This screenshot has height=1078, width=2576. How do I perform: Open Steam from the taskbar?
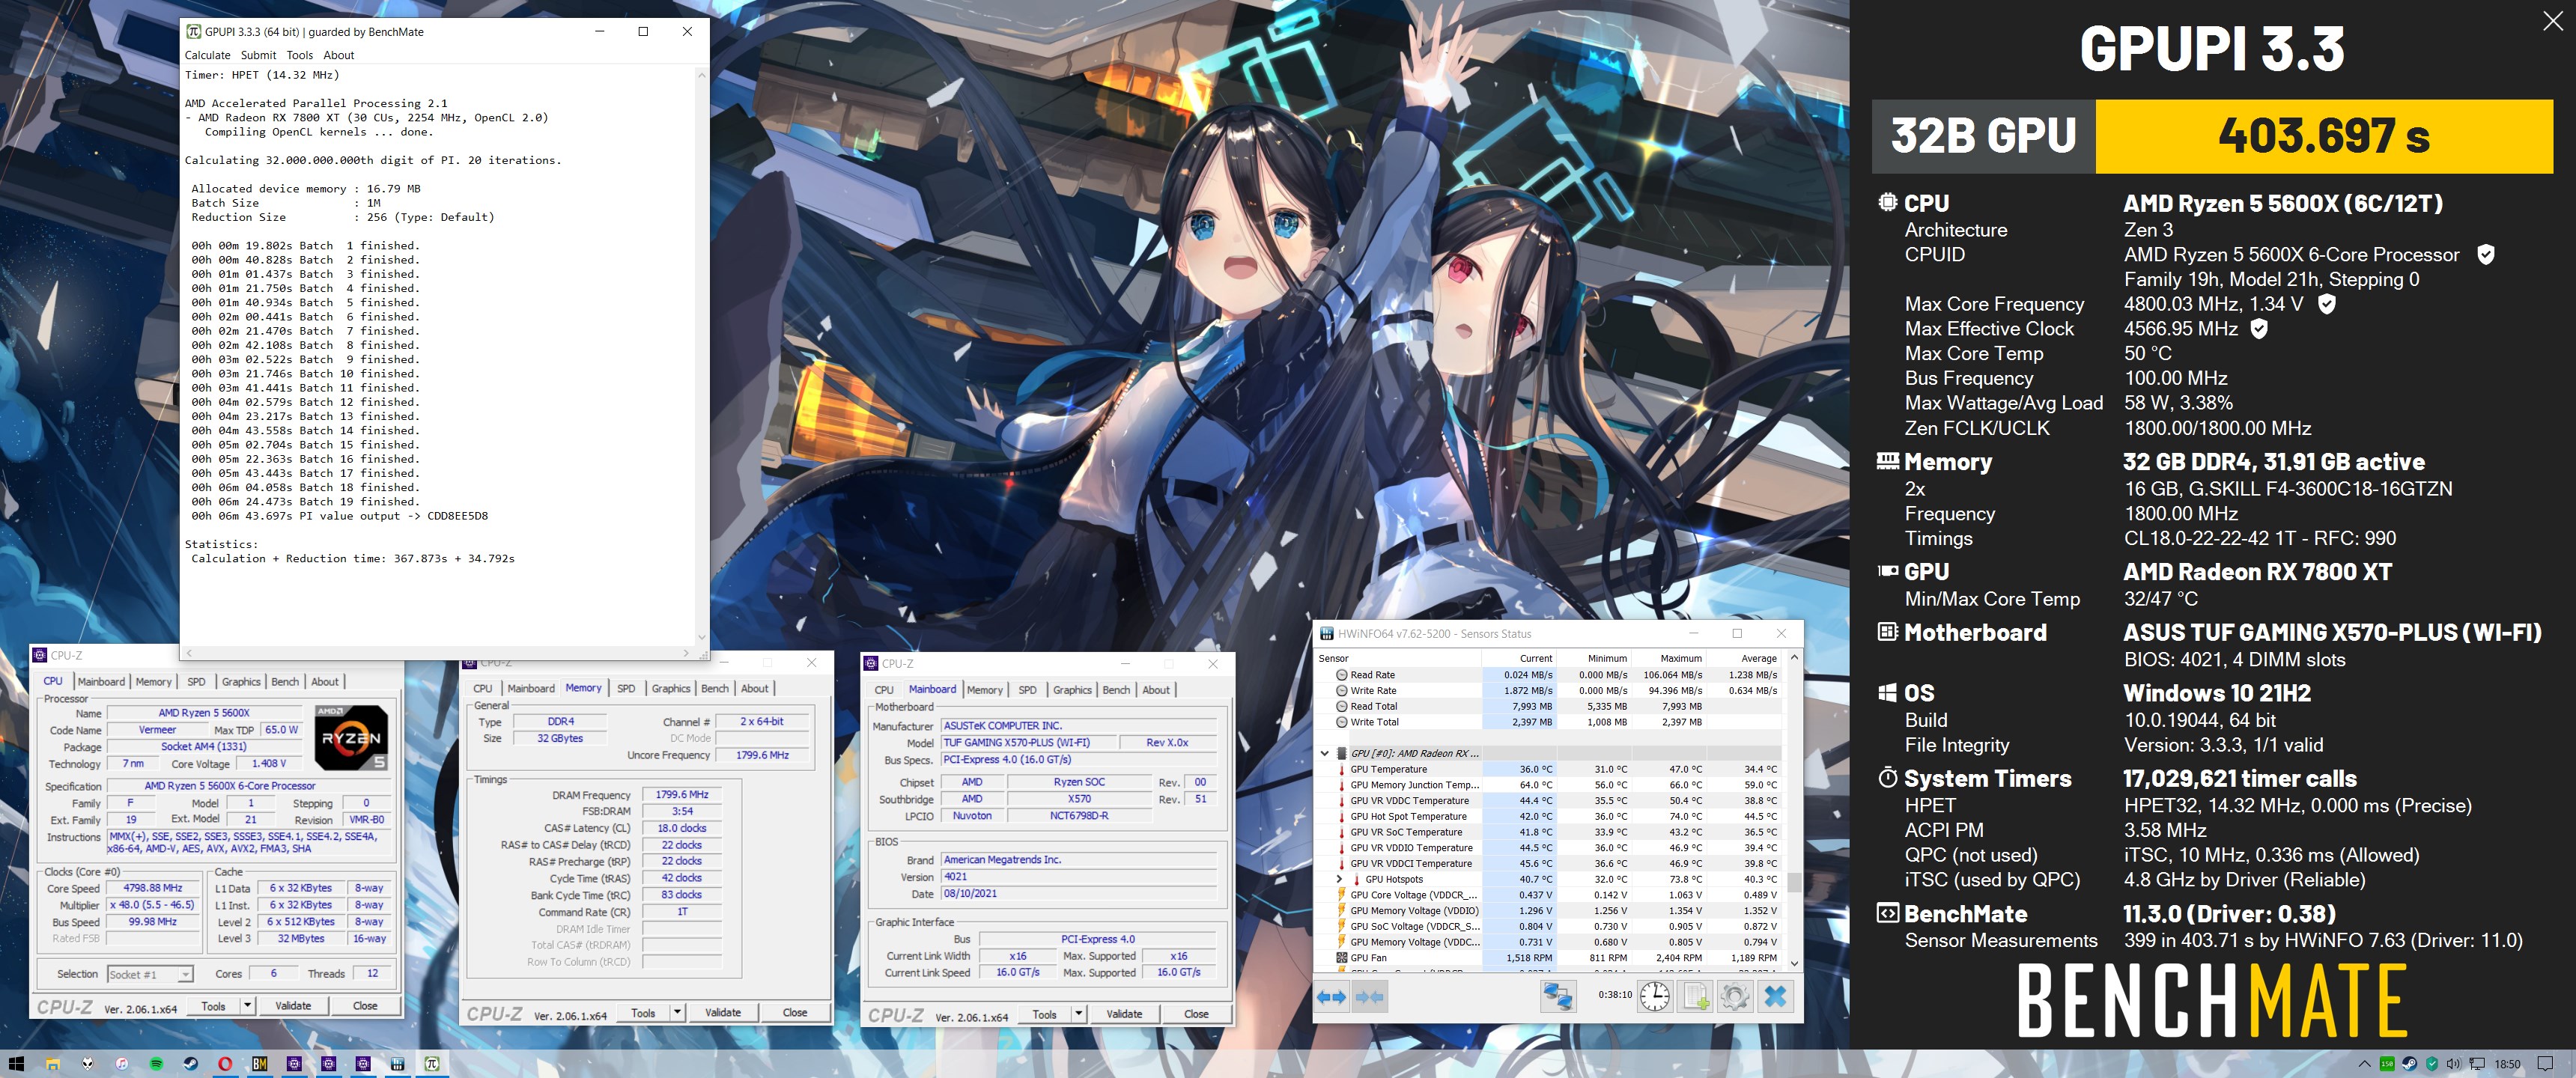click(190, 1064)
